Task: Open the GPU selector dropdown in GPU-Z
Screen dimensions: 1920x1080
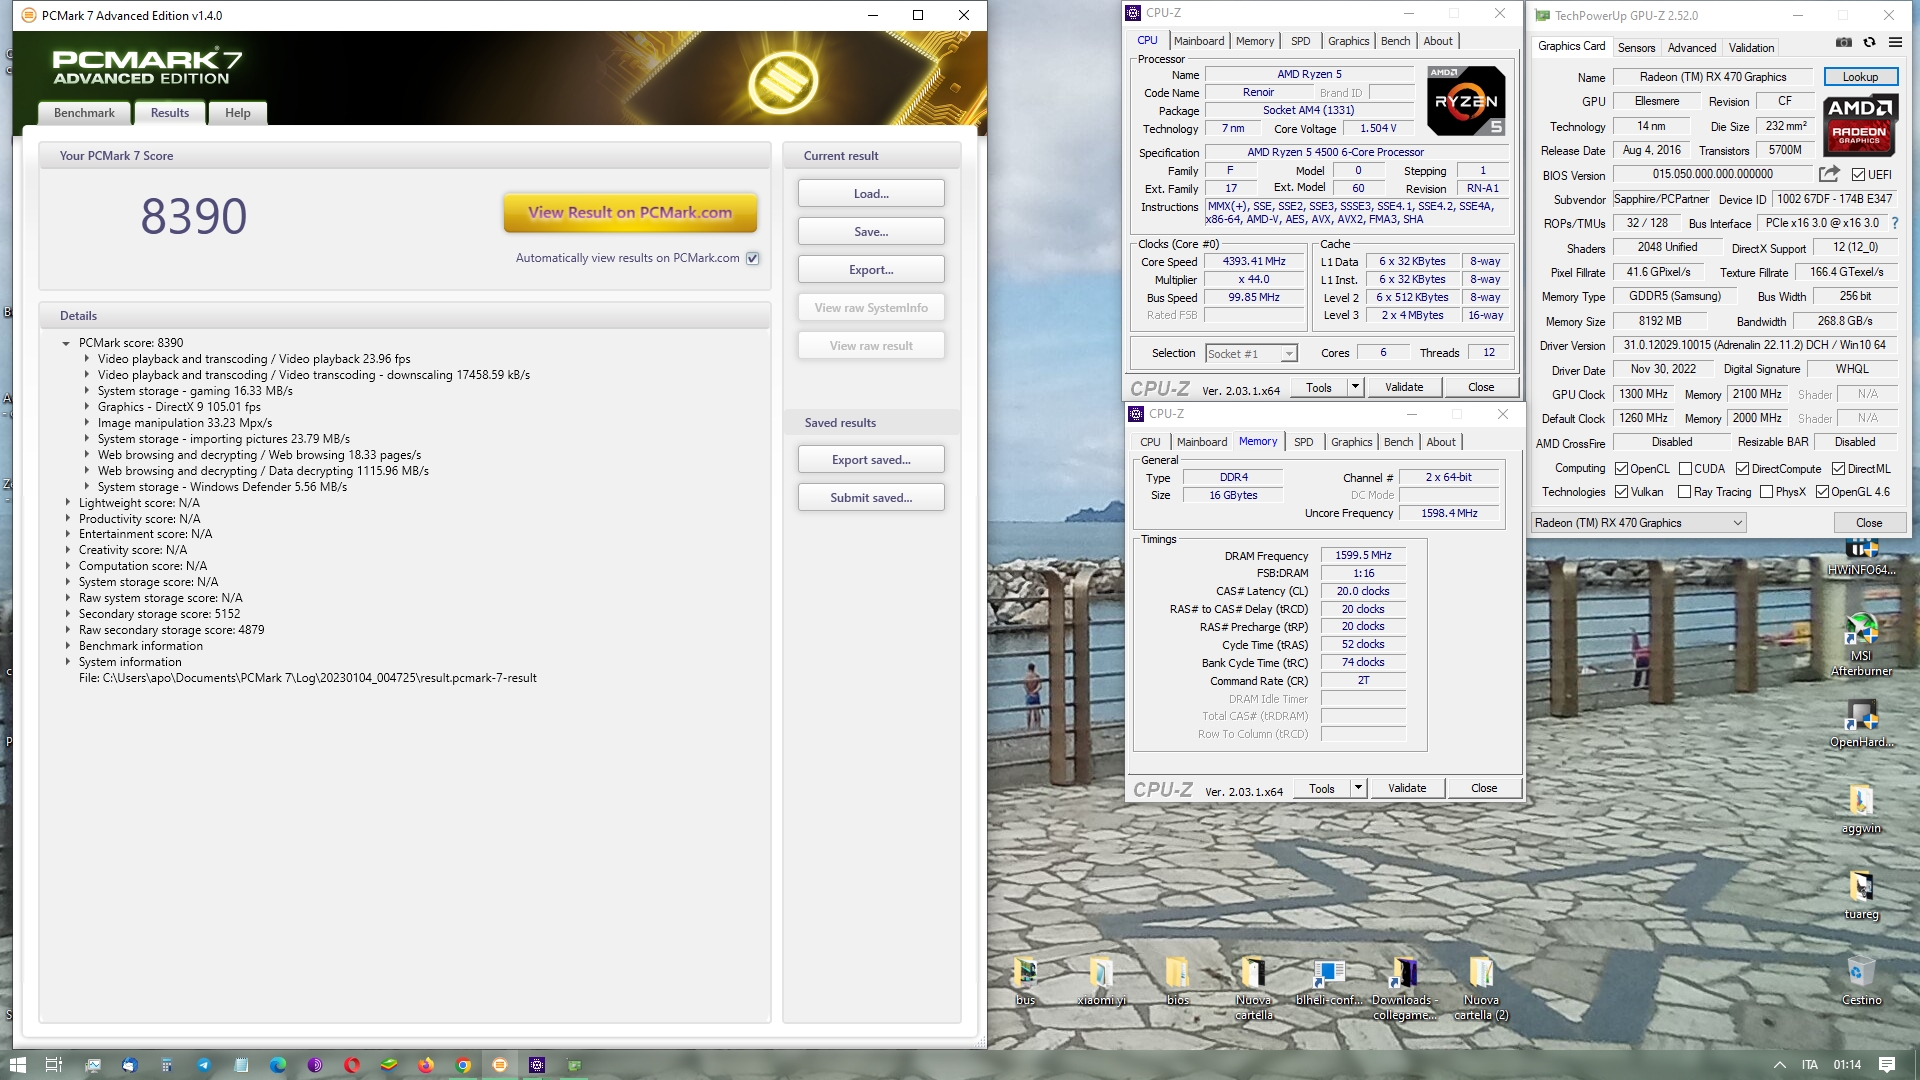Action: click(1639, 523)
